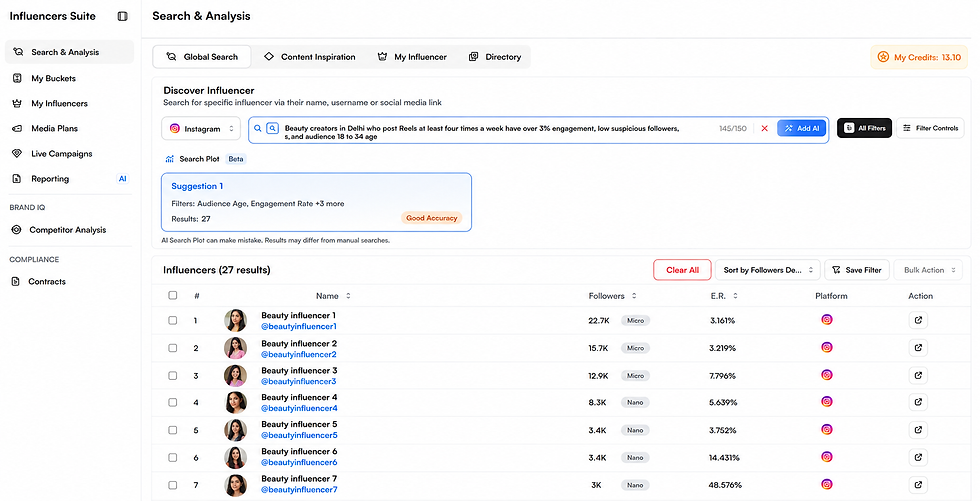980x501 pixels.
Task: Open external link action for Beauty influencer 5
Action: click(x=918, y=430)
